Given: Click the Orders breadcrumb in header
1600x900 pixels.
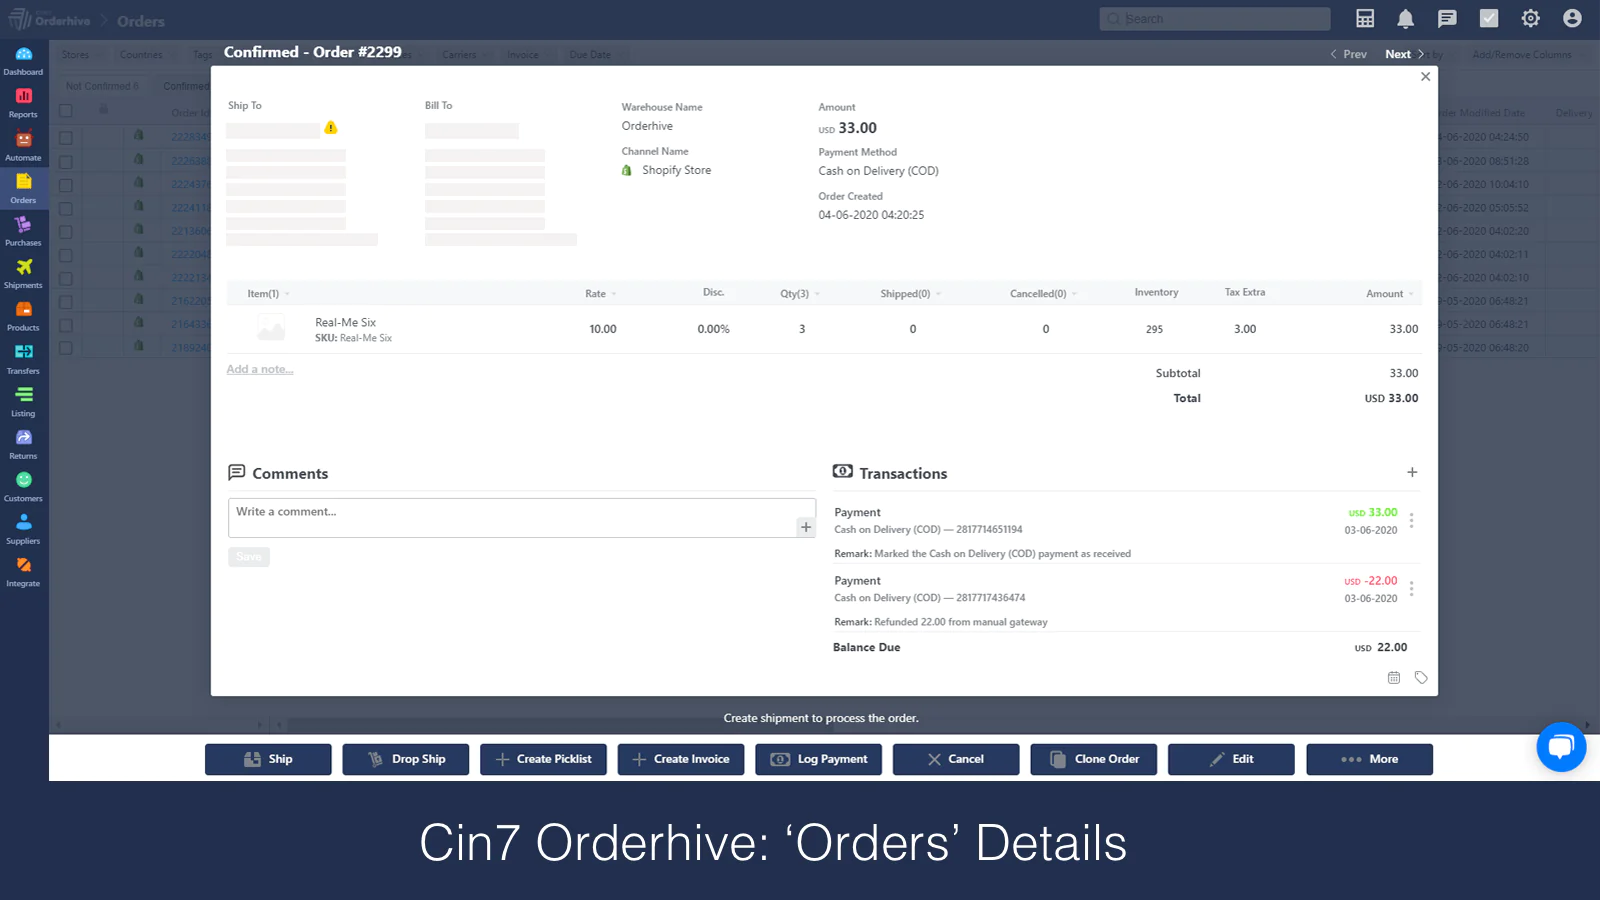Looking at the screenshot, I should pos(140,21).
